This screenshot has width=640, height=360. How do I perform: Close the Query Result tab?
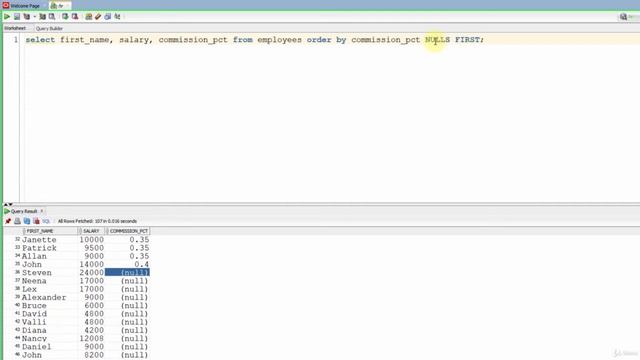click(42, 211)
